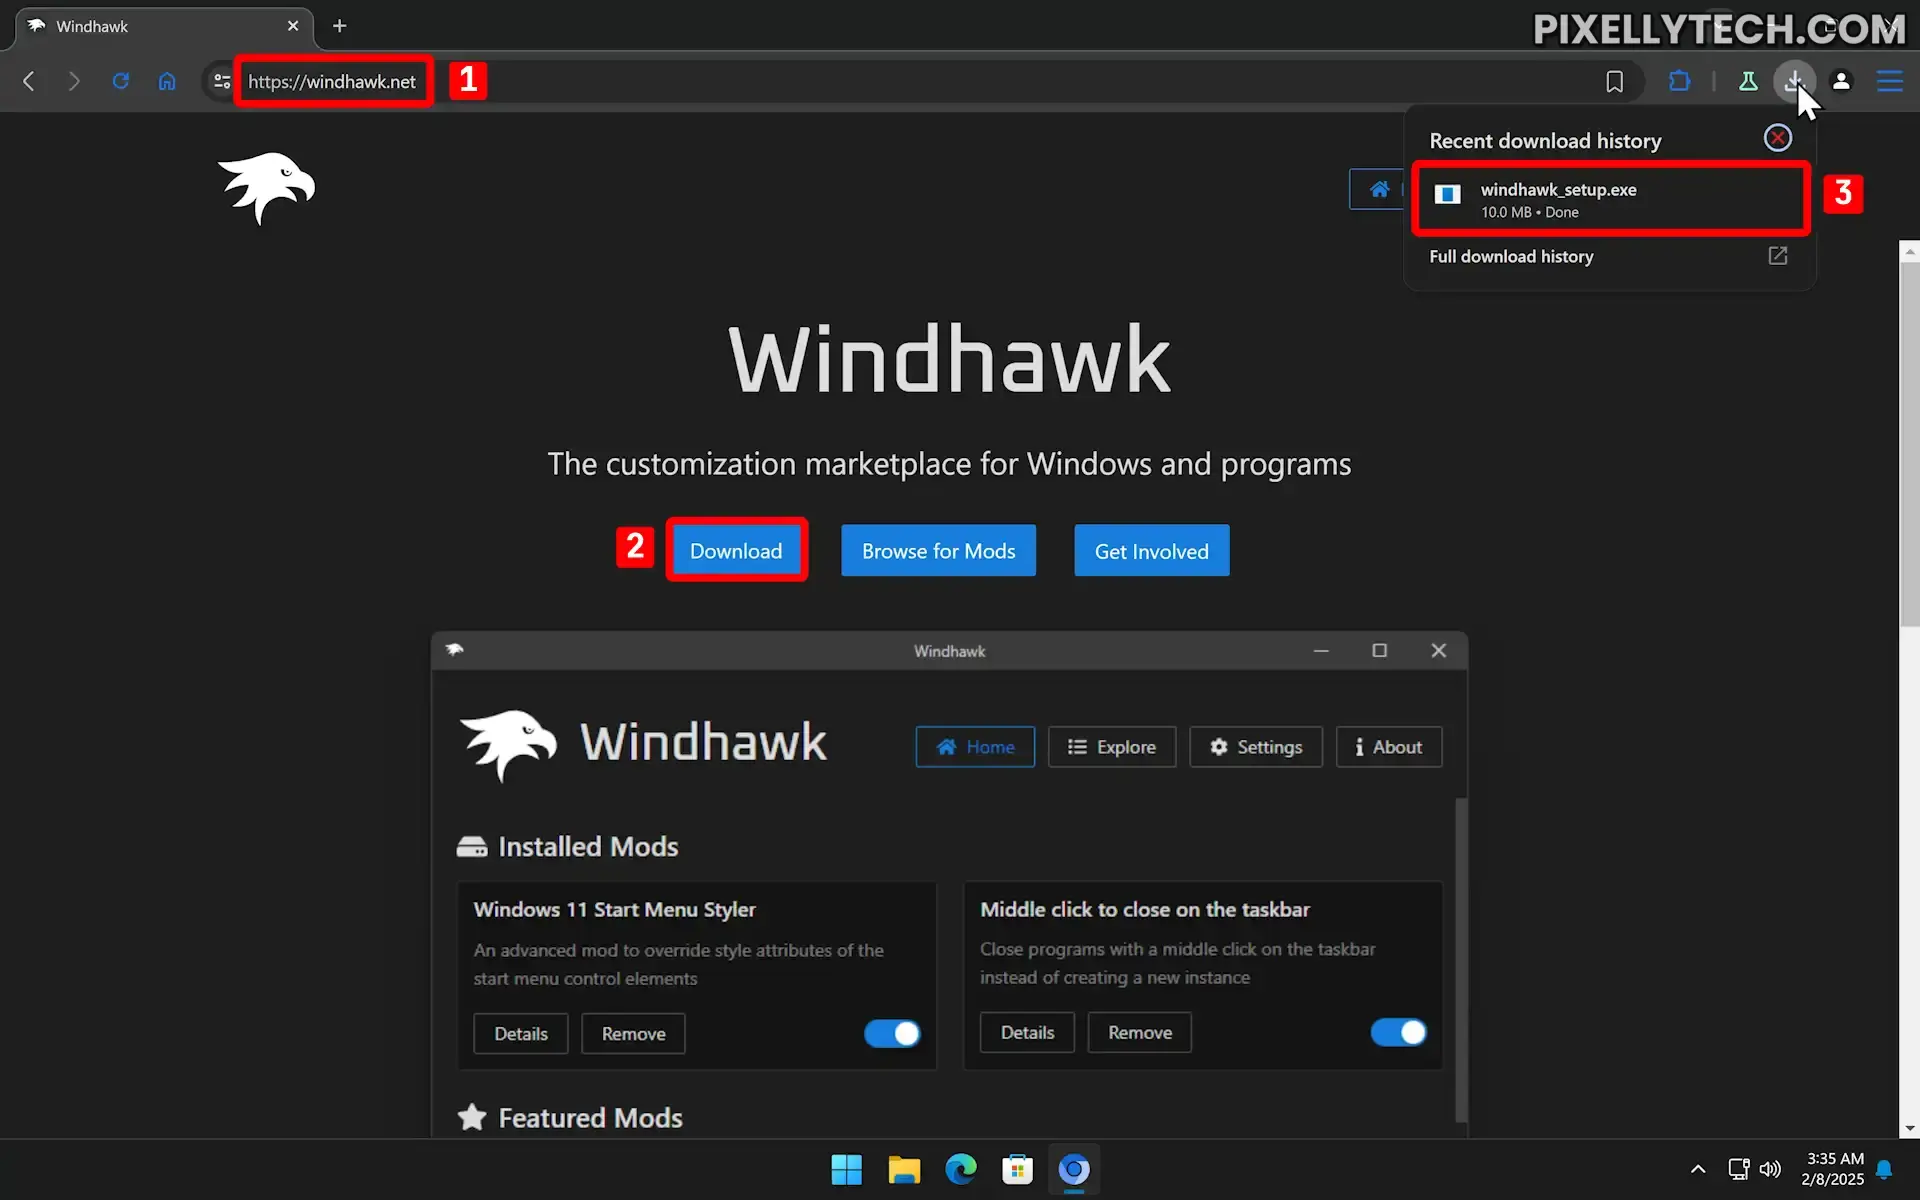View site information icon in address bar
1920x1200 pixels.
point(222,81)
